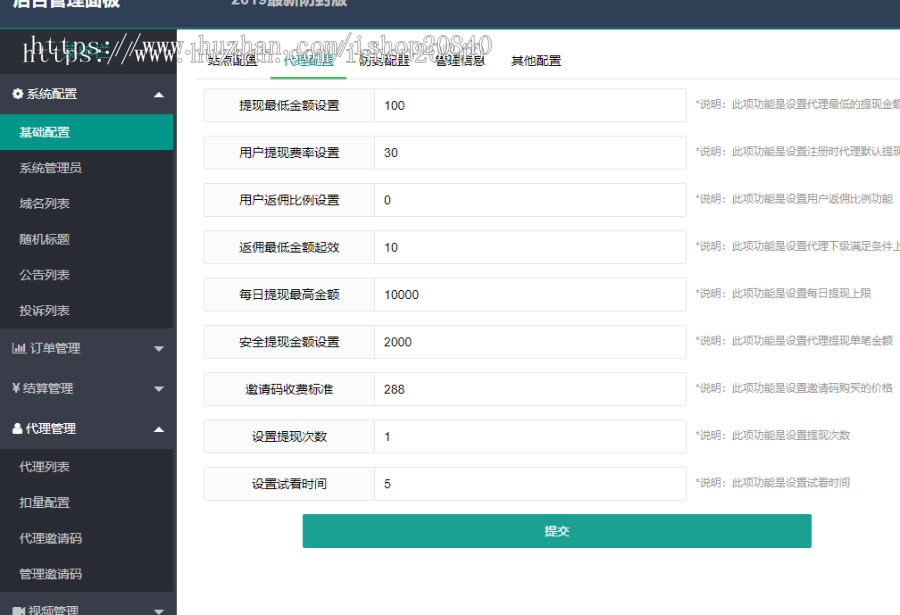Switch to the 站点配置 tab
Screen dimensions: 900x615
pos(230,60)
